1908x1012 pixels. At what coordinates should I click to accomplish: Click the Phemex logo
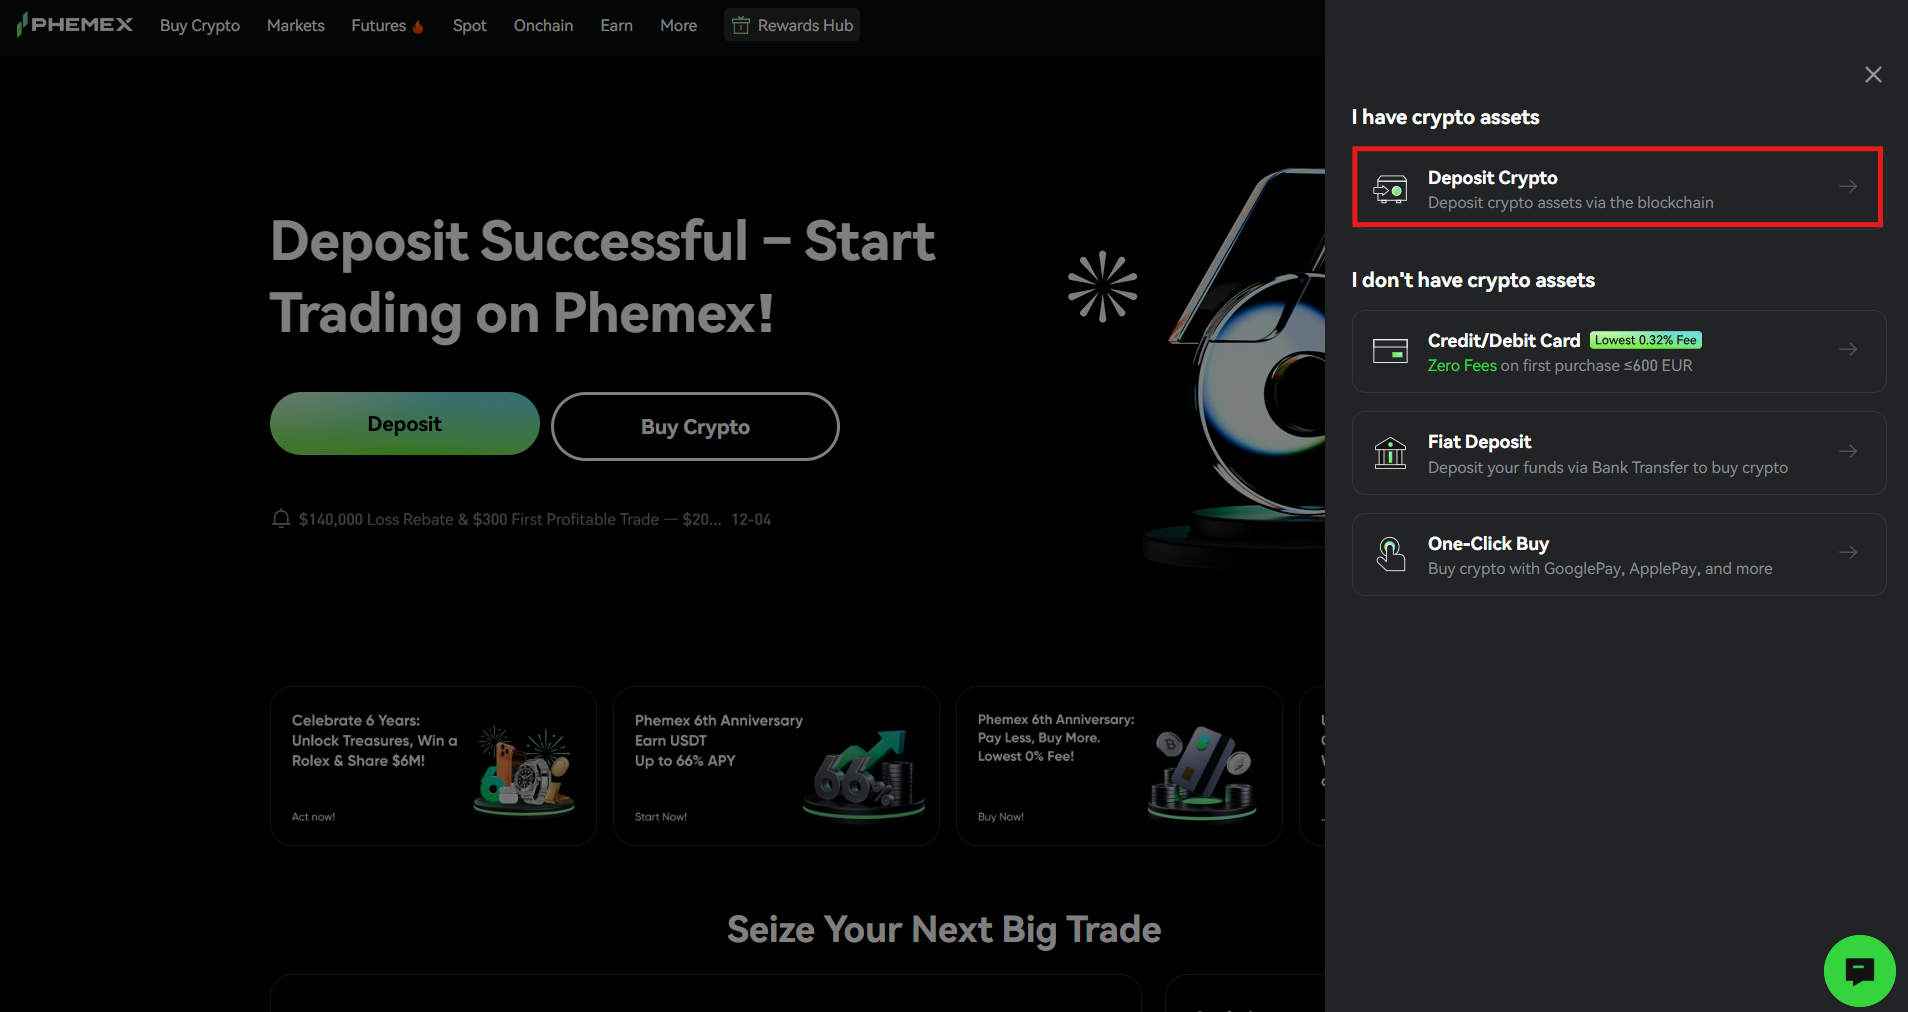tap(74, 24)
